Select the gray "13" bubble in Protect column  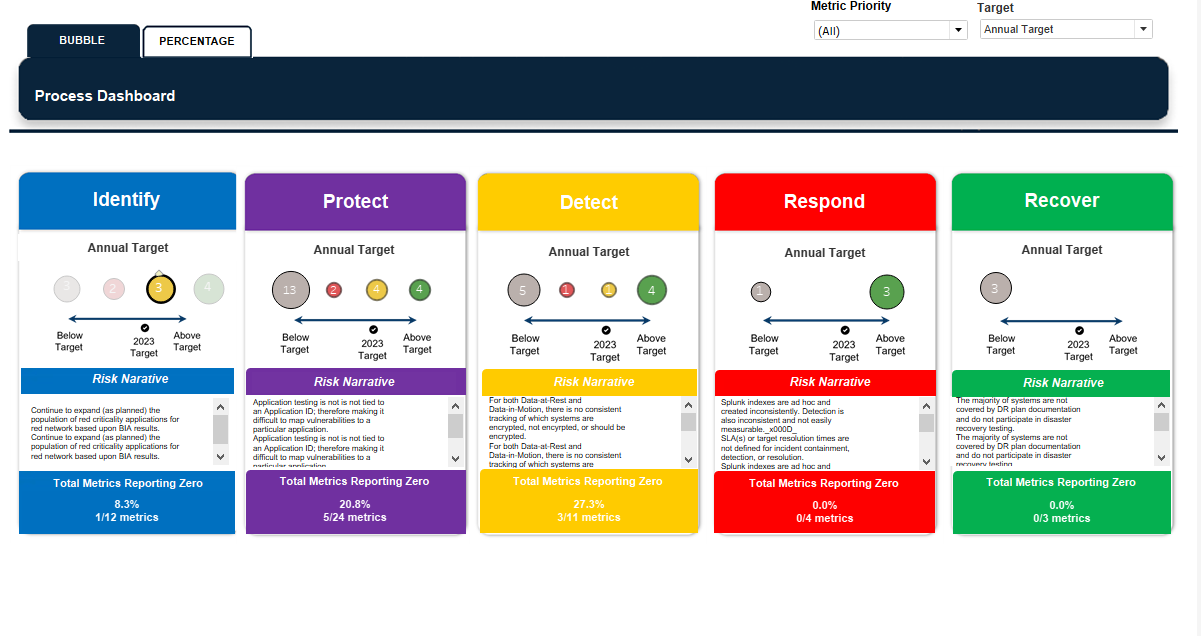tap(290, 290)
